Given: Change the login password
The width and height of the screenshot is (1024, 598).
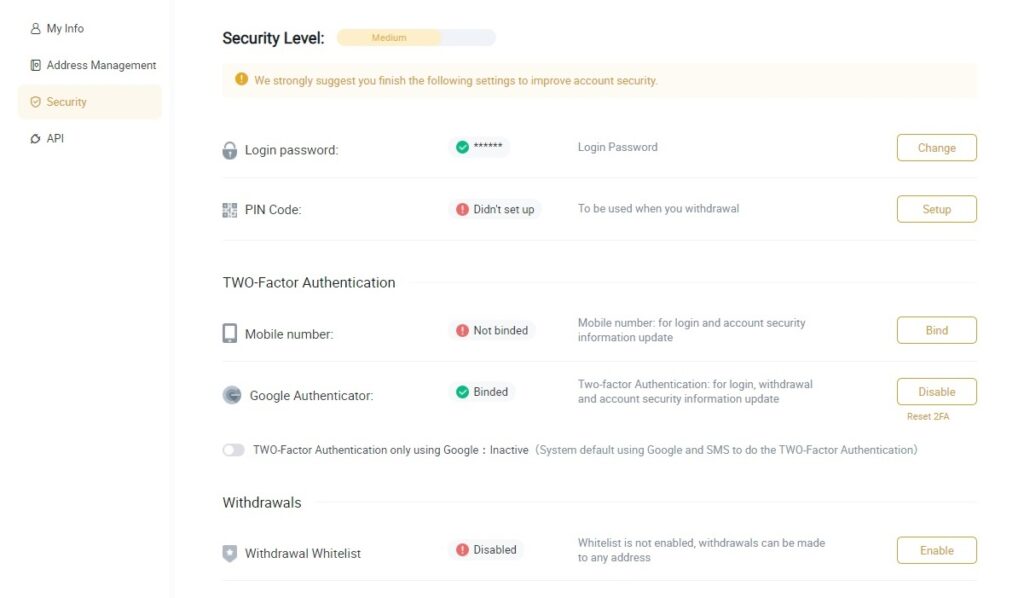Looking at the screenshot, I should [x=936, y=148].
